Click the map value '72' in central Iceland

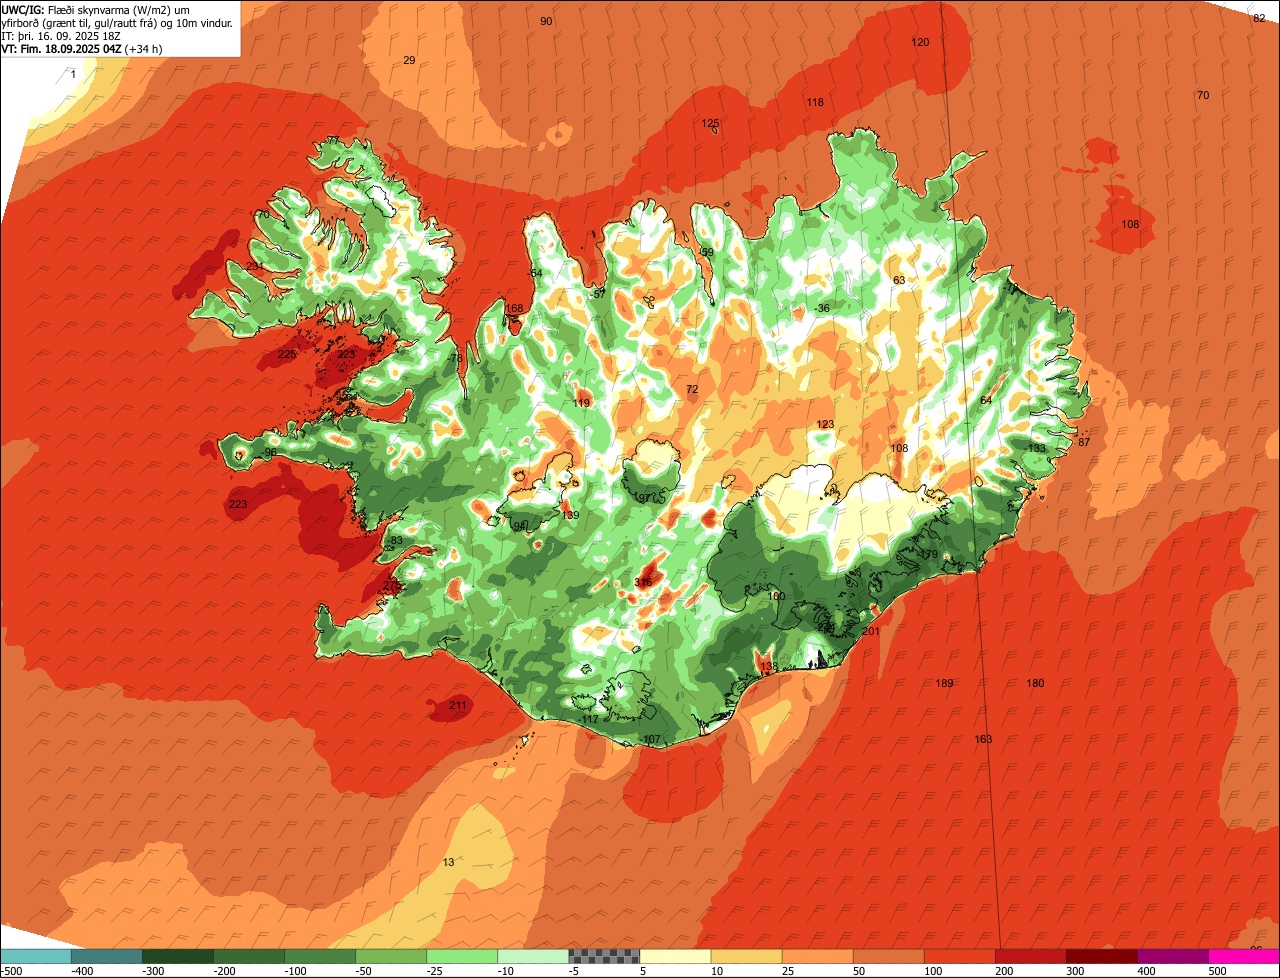tap(692, 388)
